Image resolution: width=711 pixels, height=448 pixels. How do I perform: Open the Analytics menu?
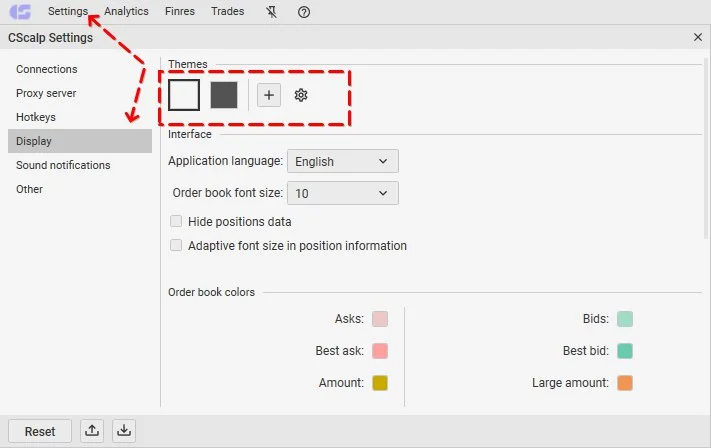(126, 11)
